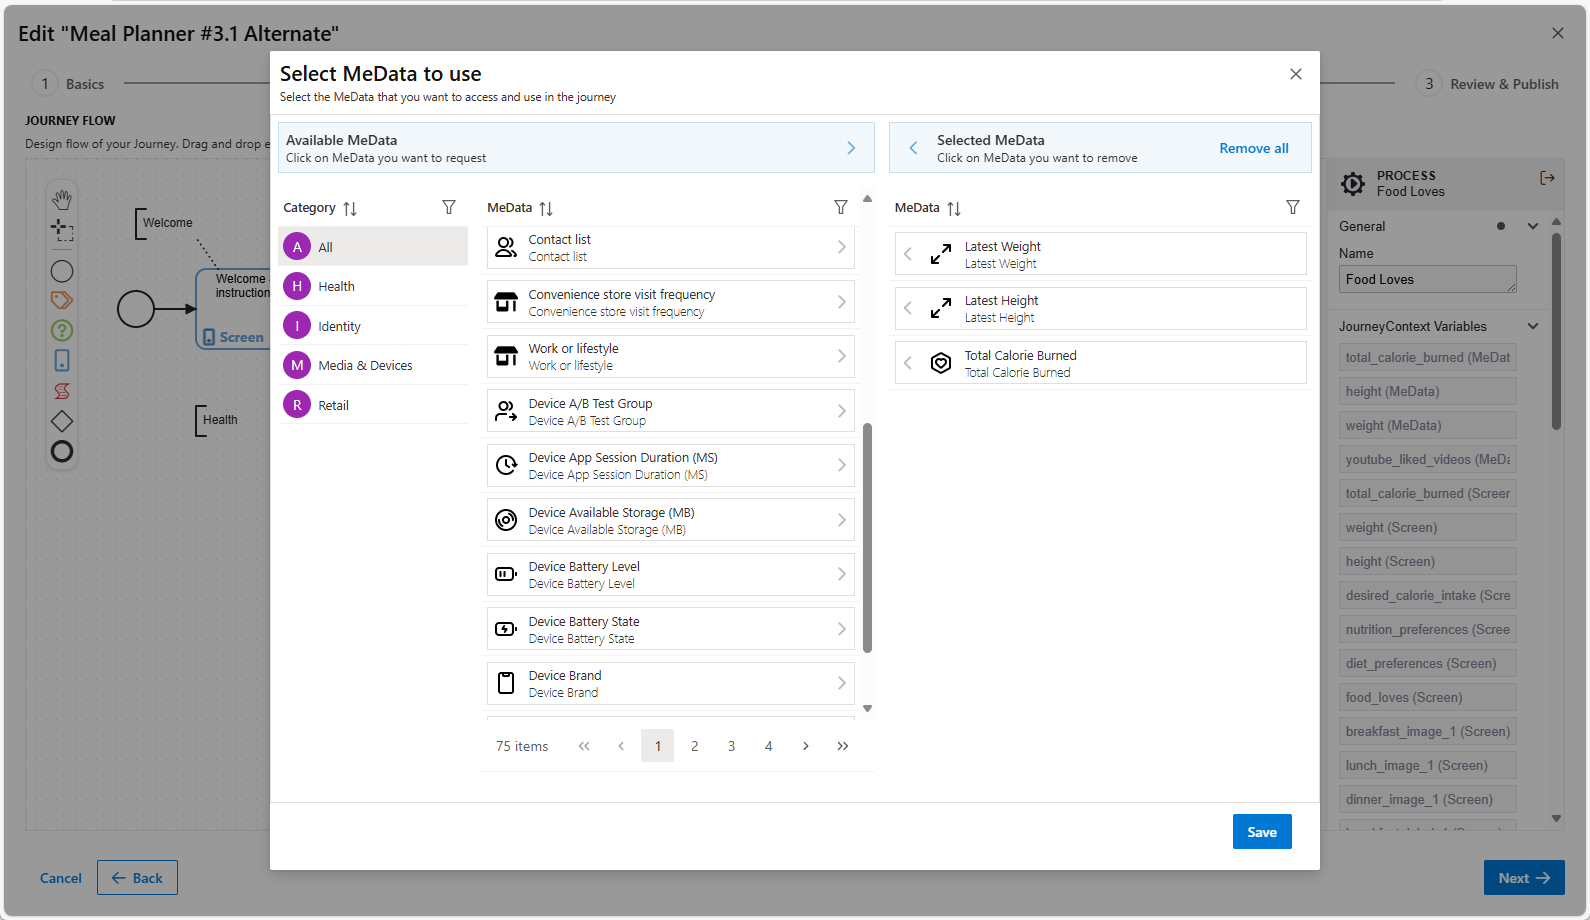1590x920 pixels.
Task: Pick the green question mark tool
Action: click(x=62, y=330)
